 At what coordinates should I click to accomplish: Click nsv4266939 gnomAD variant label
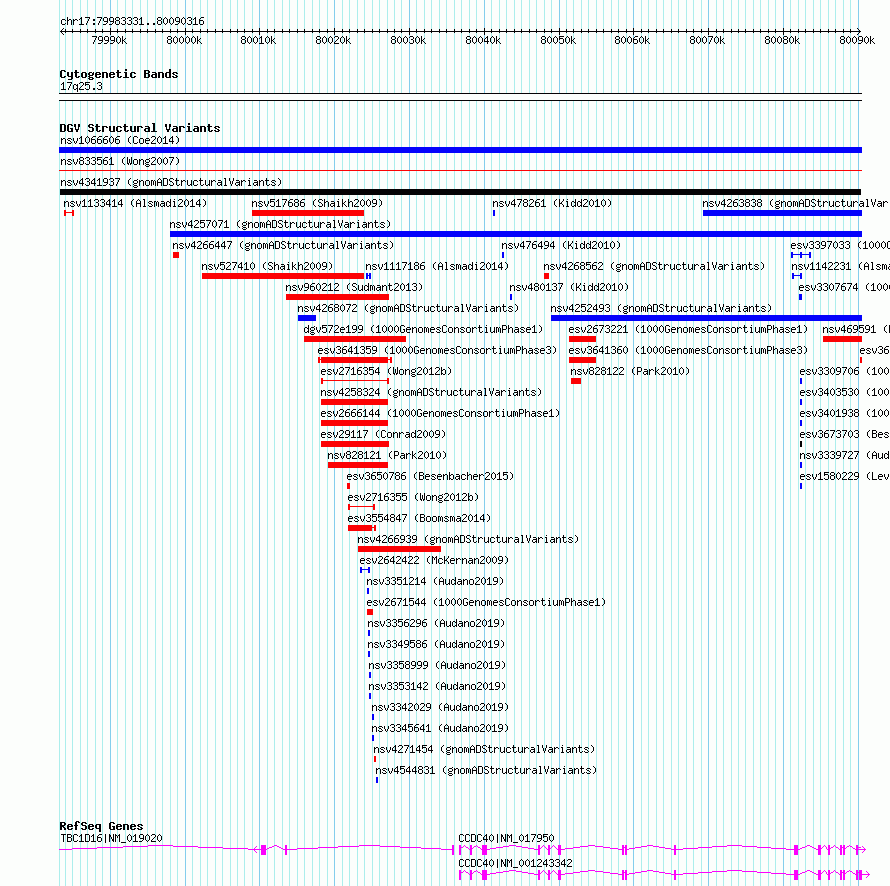tap(468, 539)
